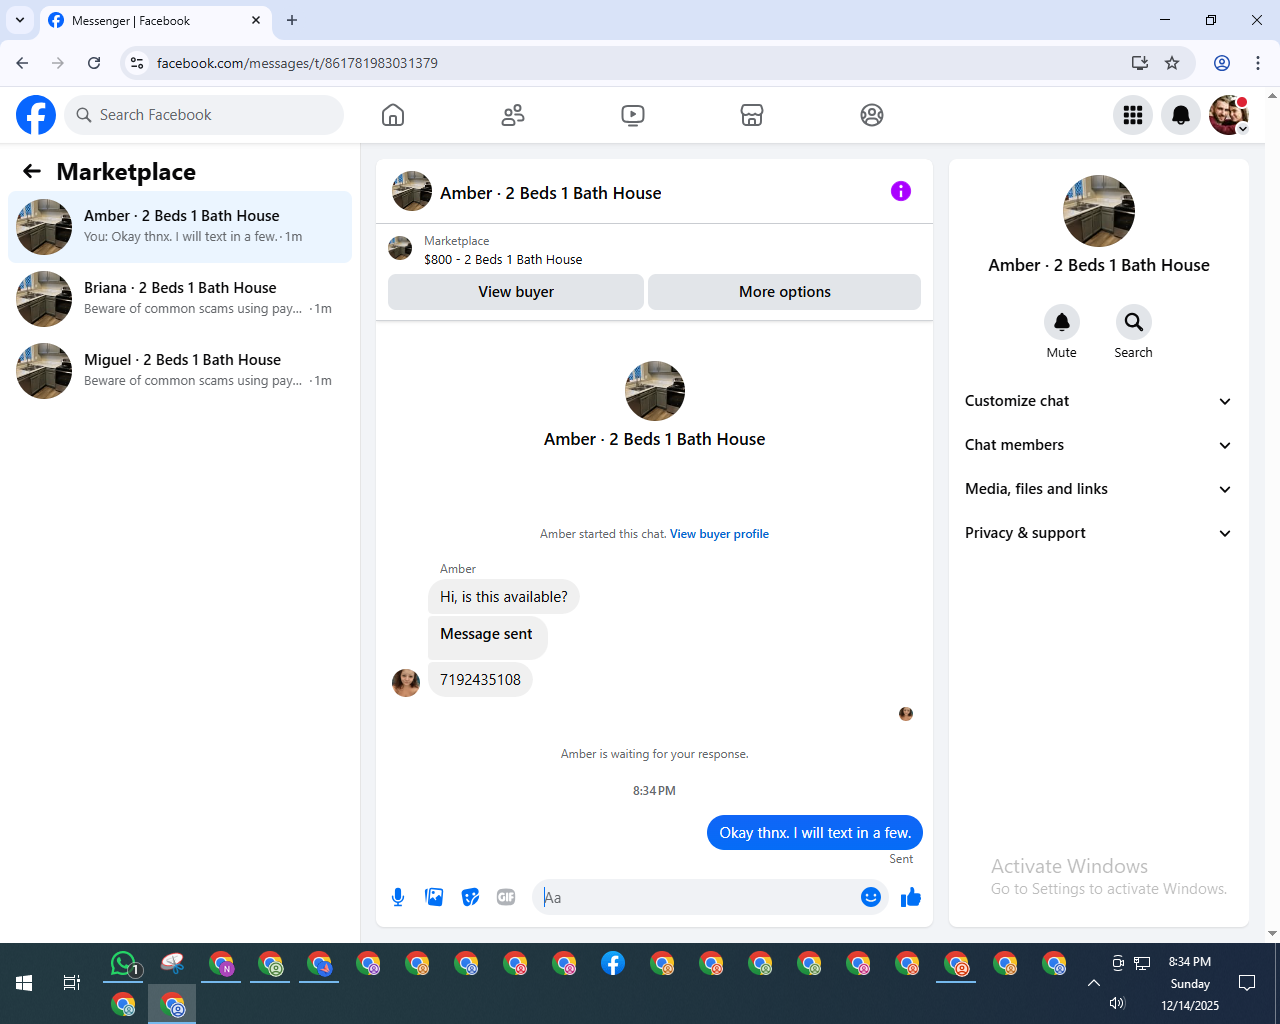Open the Windows Start menu

(x=24, y=983)
